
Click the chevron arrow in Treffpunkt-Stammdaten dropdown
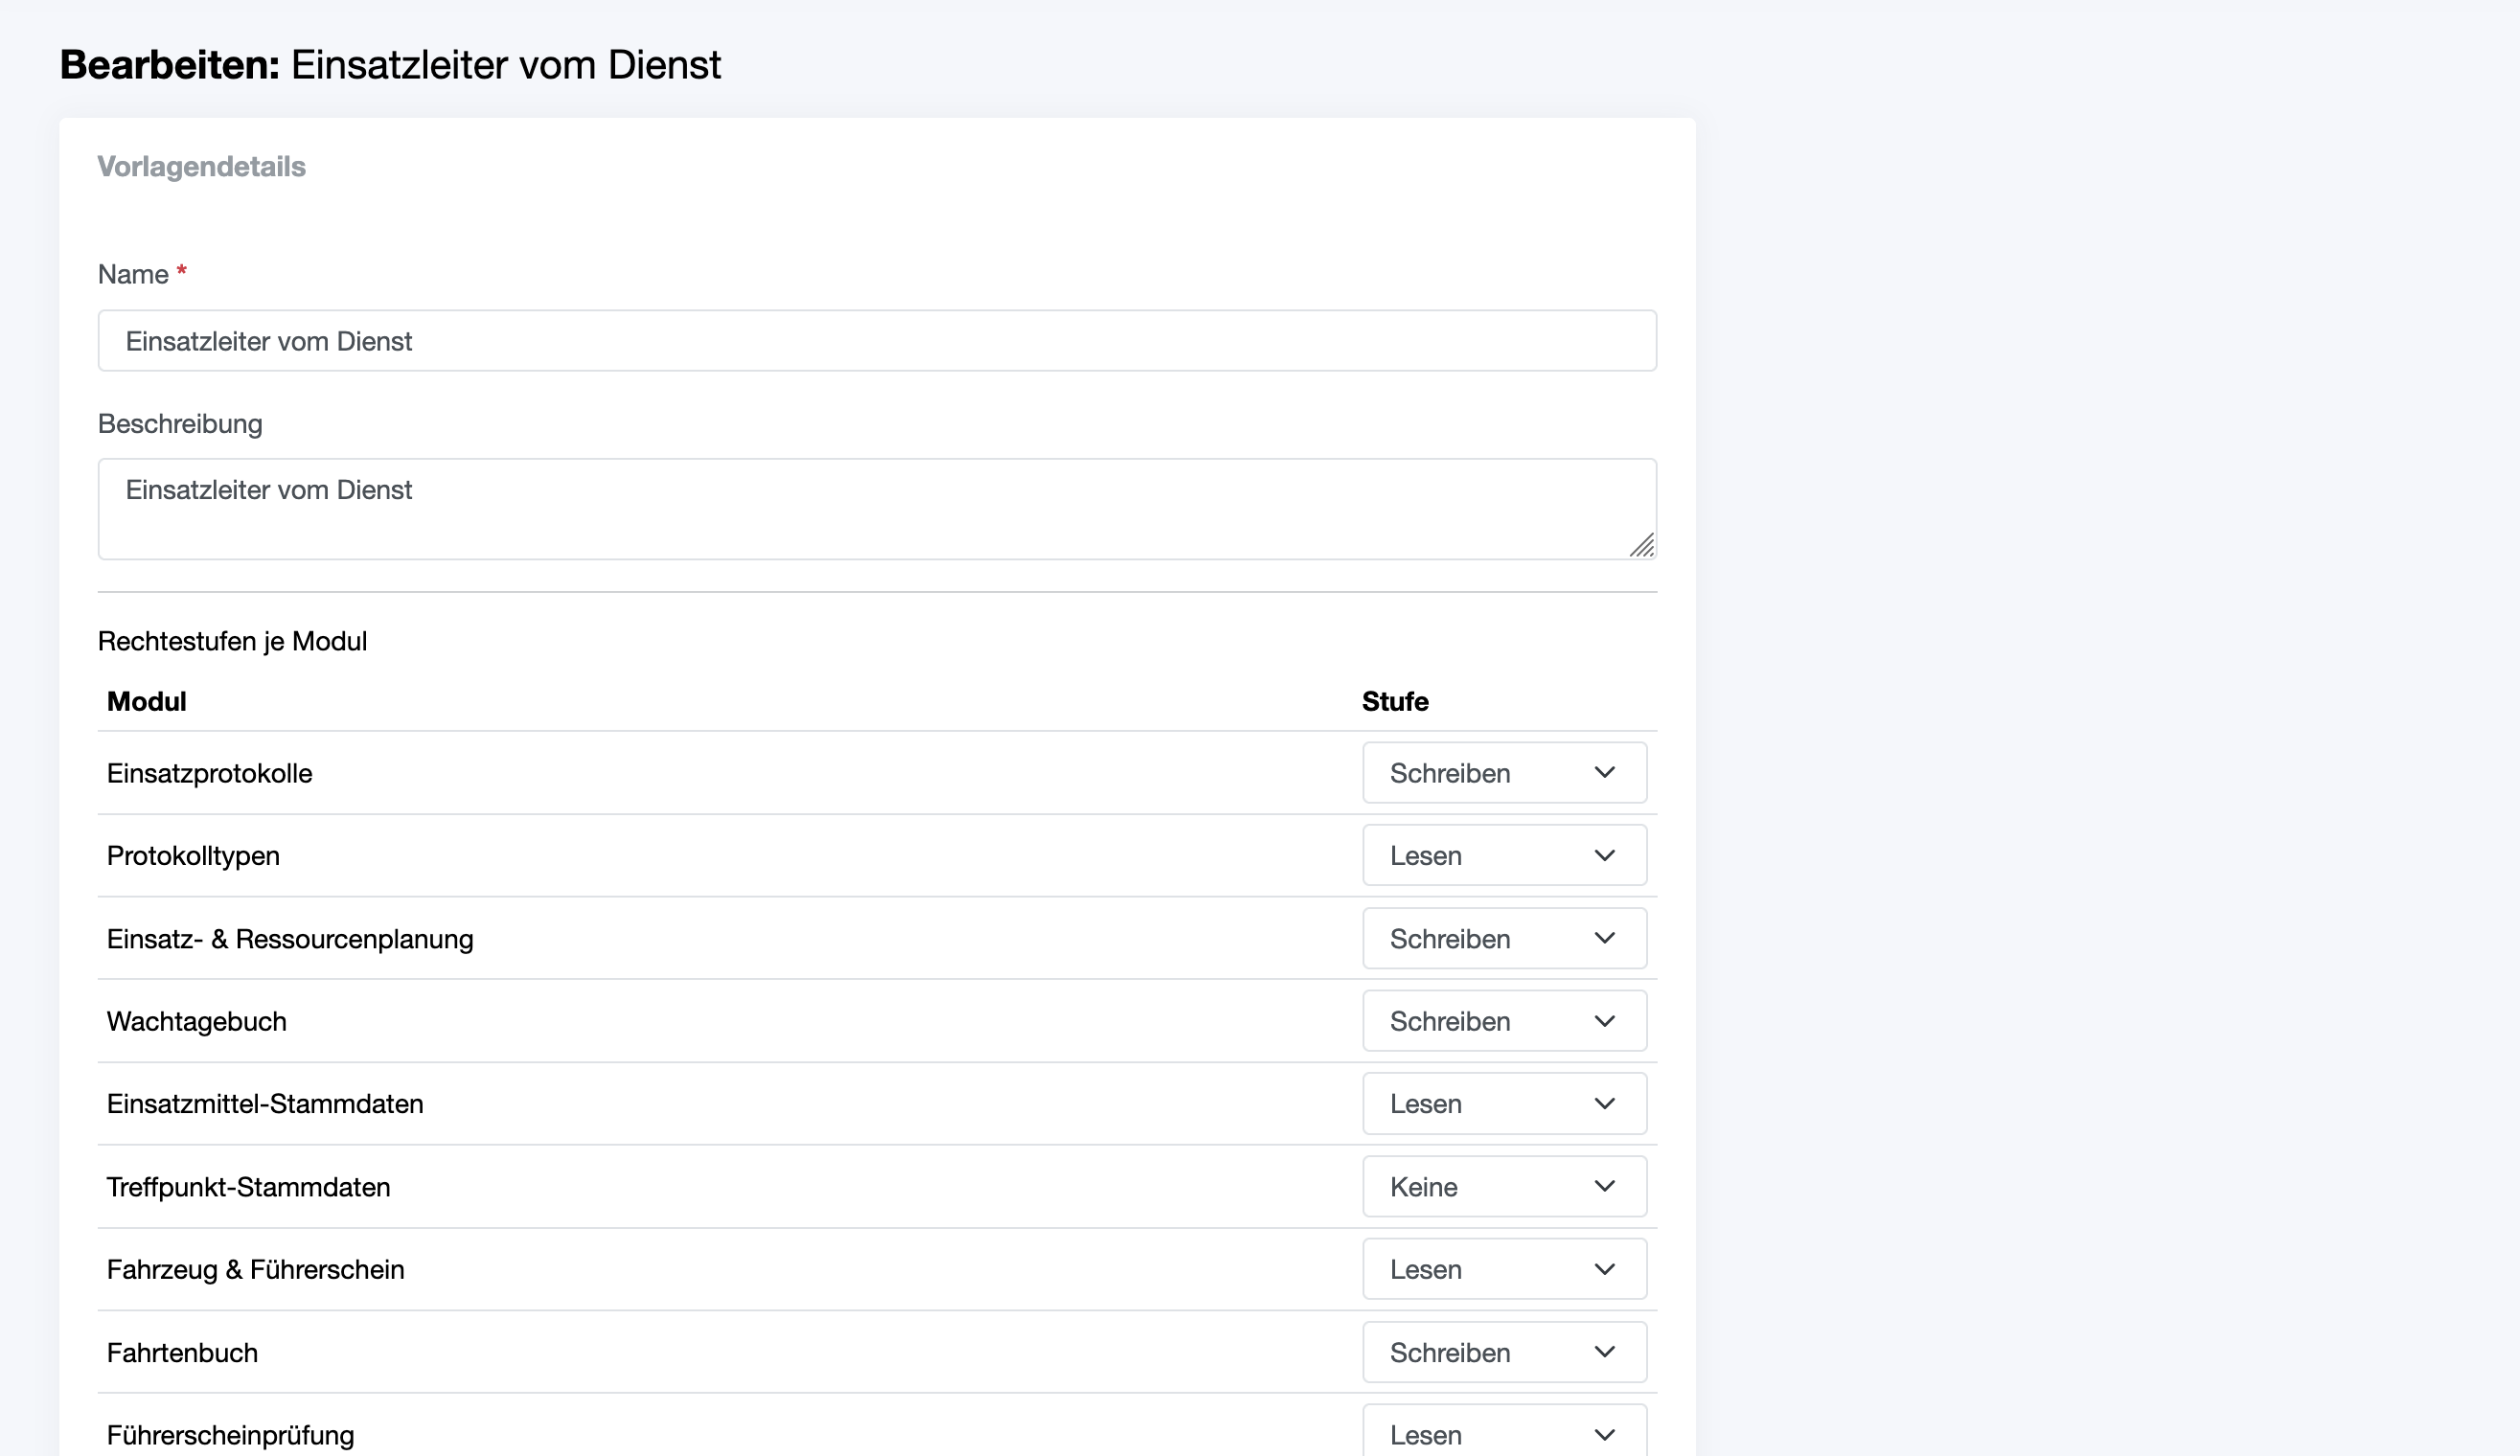point(1604,1187)
